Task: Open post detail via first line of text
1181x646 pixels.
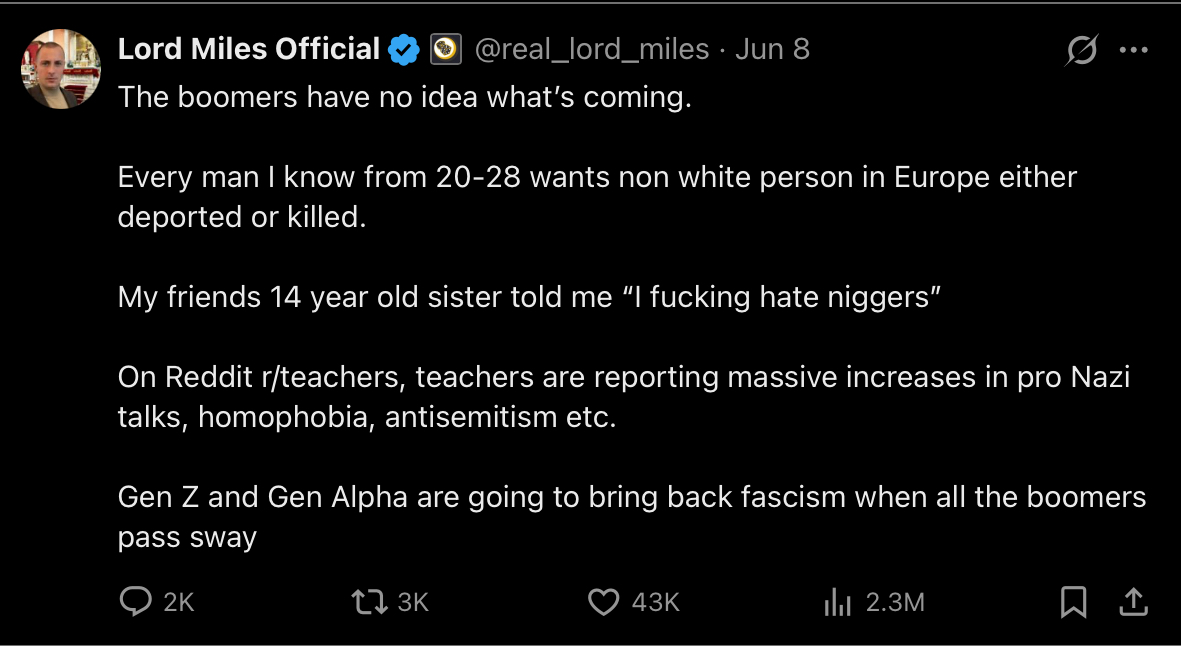Action: pyautogui.click(x=404, y=98)
